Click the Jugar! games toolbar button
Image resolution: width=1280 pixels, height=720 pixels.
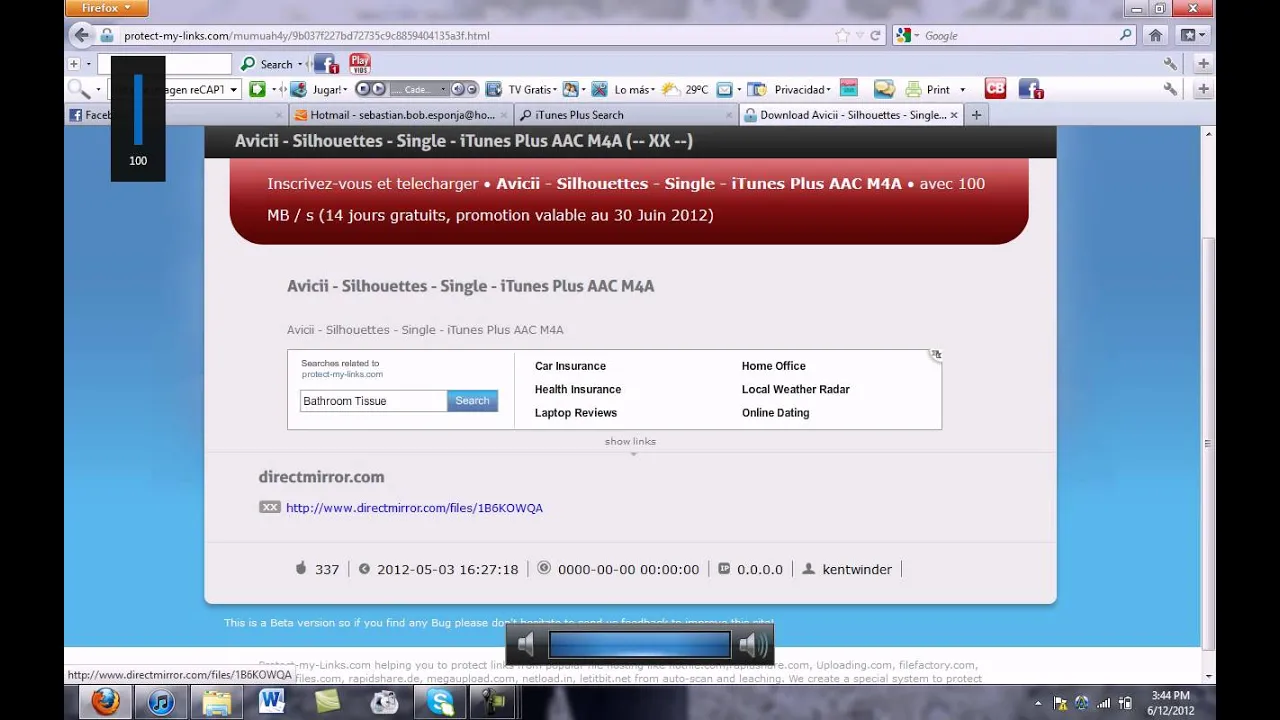pos(319,89)
